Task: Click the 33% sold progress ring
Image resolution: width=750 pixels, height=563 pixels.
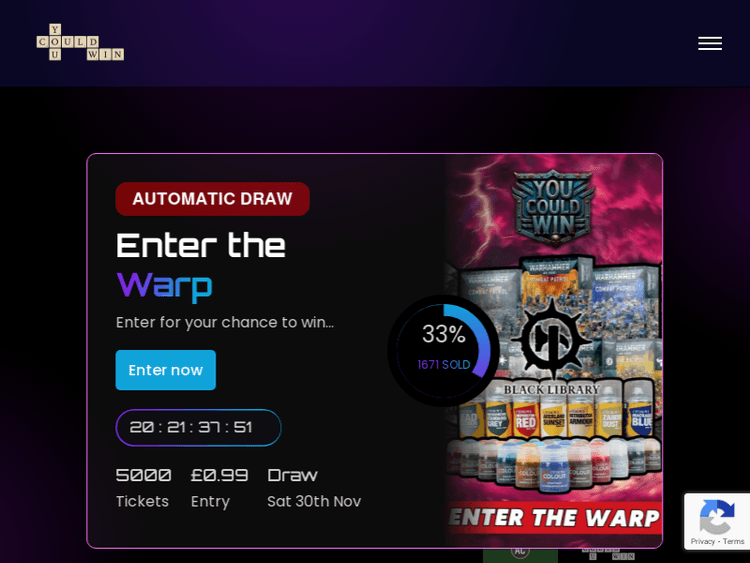Action: click(x=443, y=351)
